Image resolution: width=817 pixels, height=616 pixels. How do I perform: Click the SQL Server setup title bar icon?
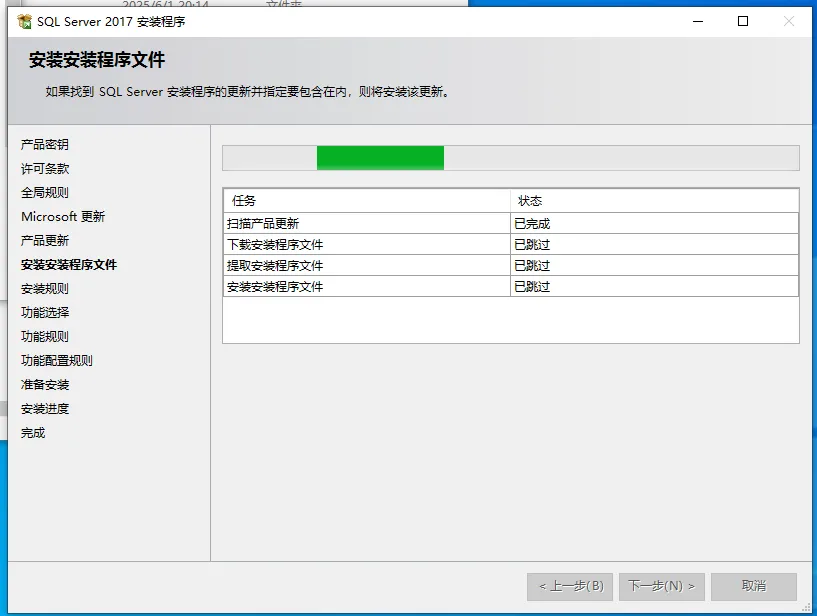coord(24,21)
